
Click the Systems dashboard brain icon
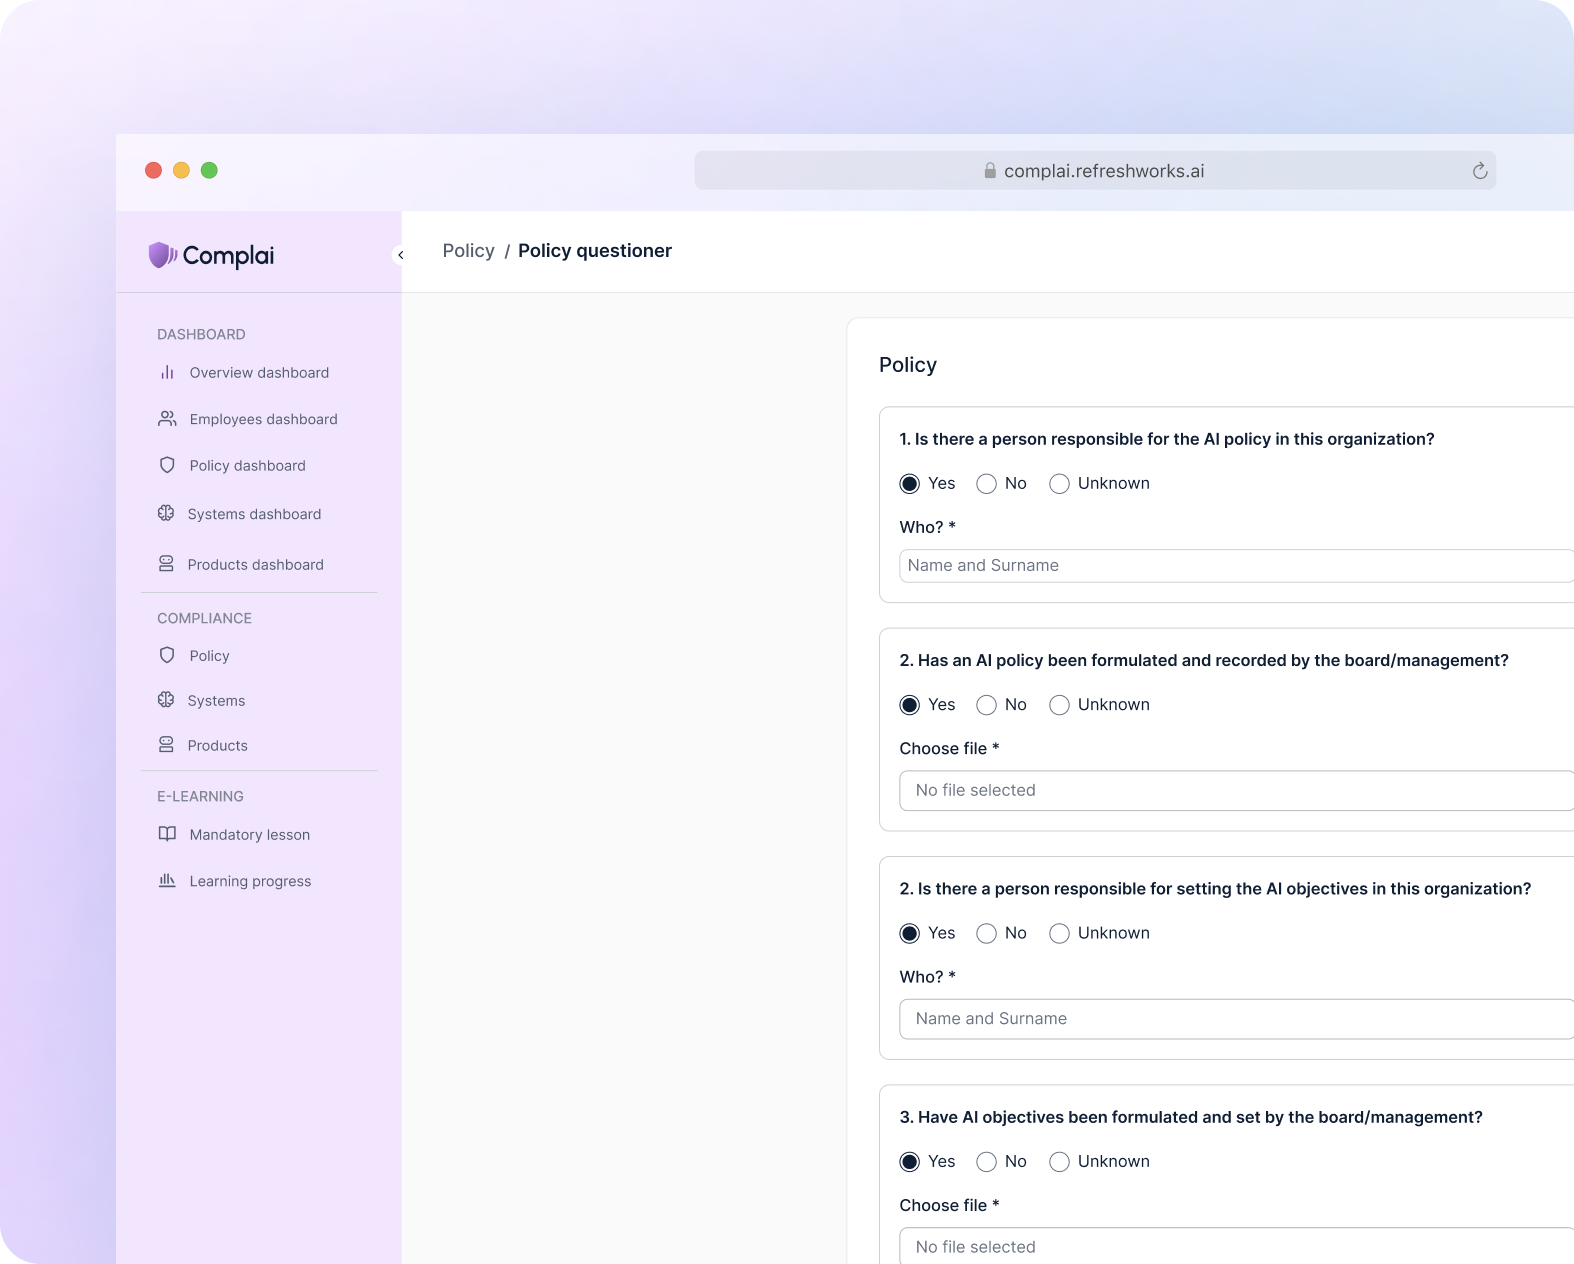[166, 514]
